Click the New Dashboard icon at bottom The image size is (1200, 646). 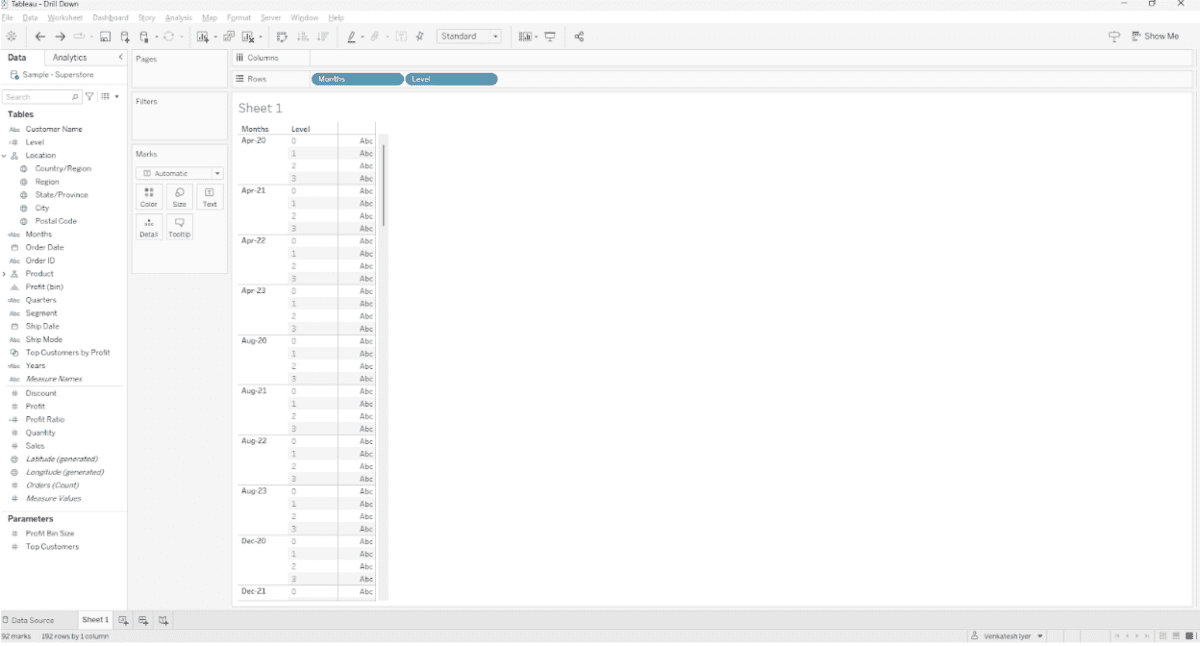pos(143,620)
